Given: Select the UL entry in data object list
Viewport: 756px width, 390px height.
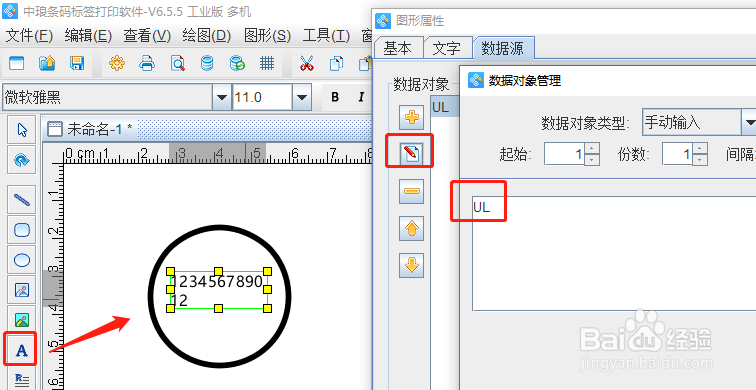Looking at the screenshot, I should tap(445, 107).
